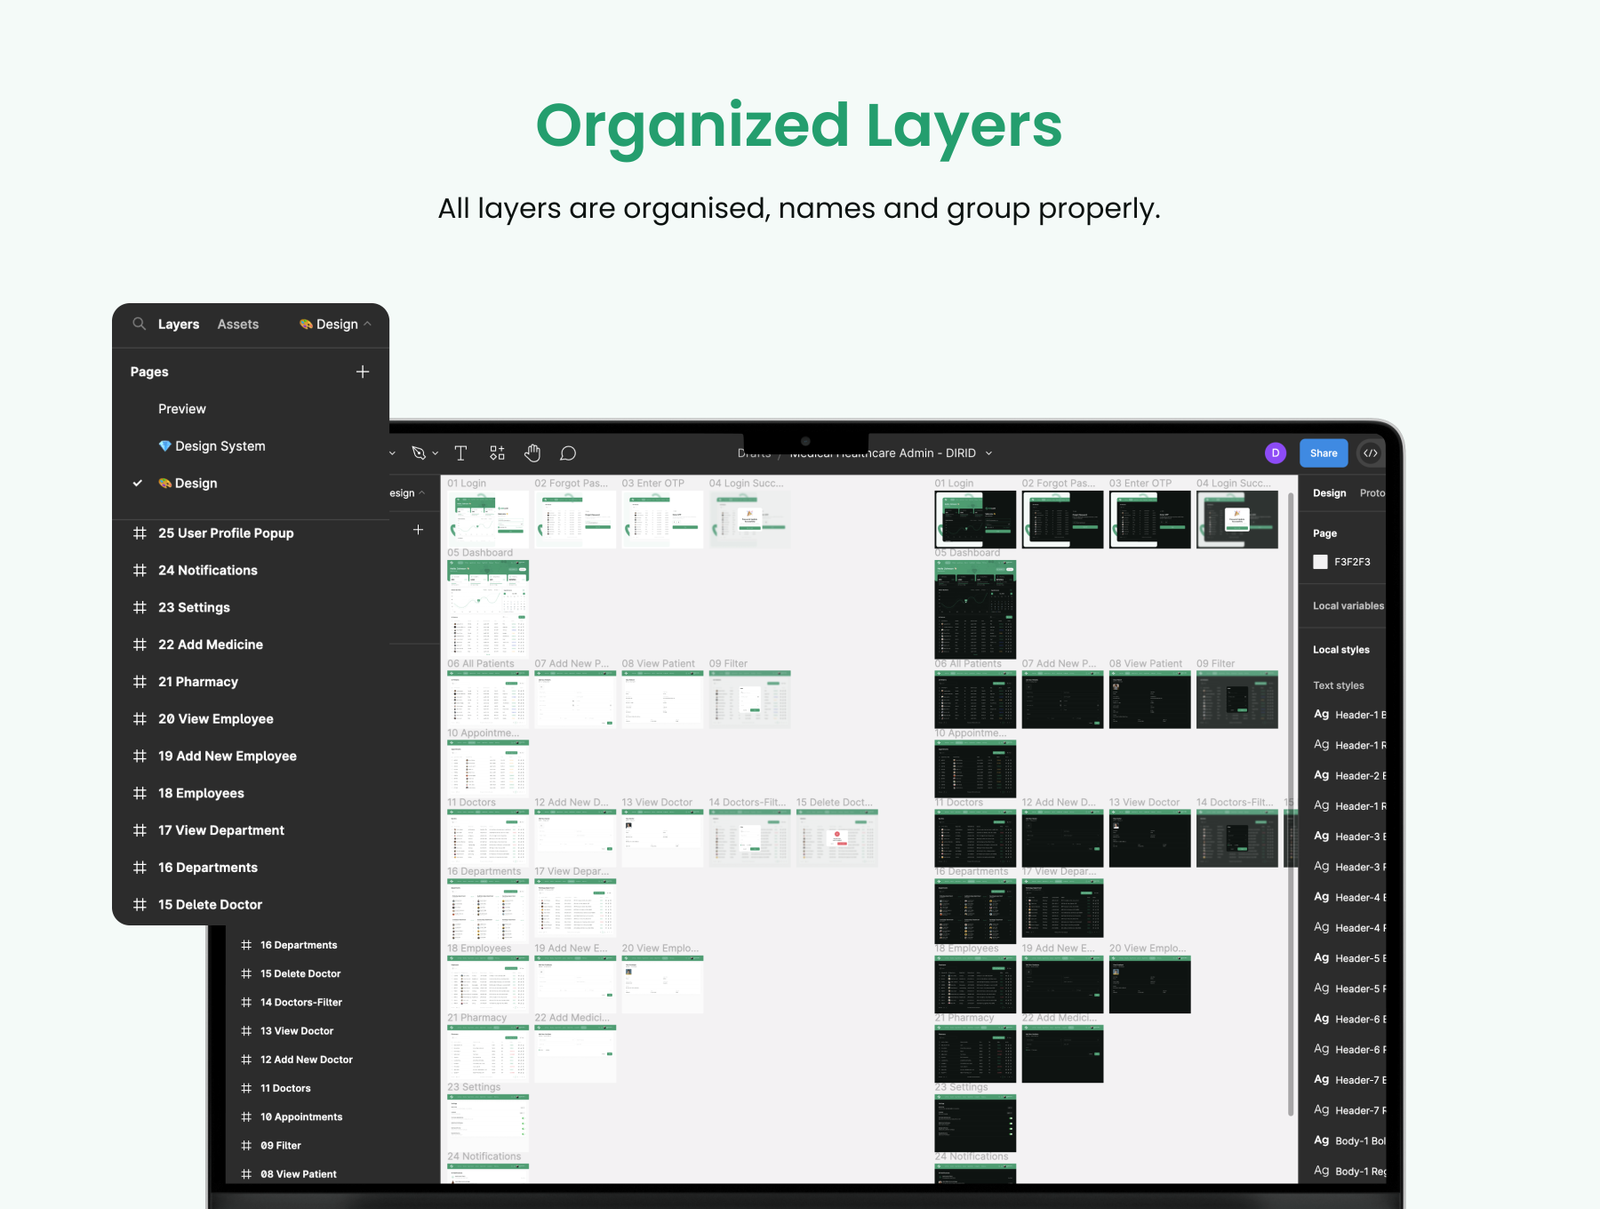The height and width of the screenshot is (1209, 1600).
Task: Select the Pen tool in toolbar
Action: [418, 453]
